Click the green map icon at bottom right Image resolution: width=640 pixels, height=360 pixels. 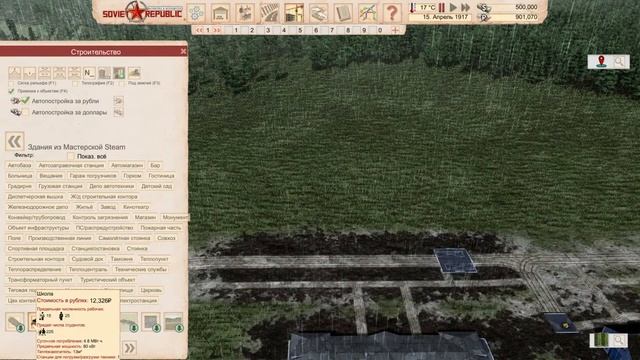click(601, 340)
